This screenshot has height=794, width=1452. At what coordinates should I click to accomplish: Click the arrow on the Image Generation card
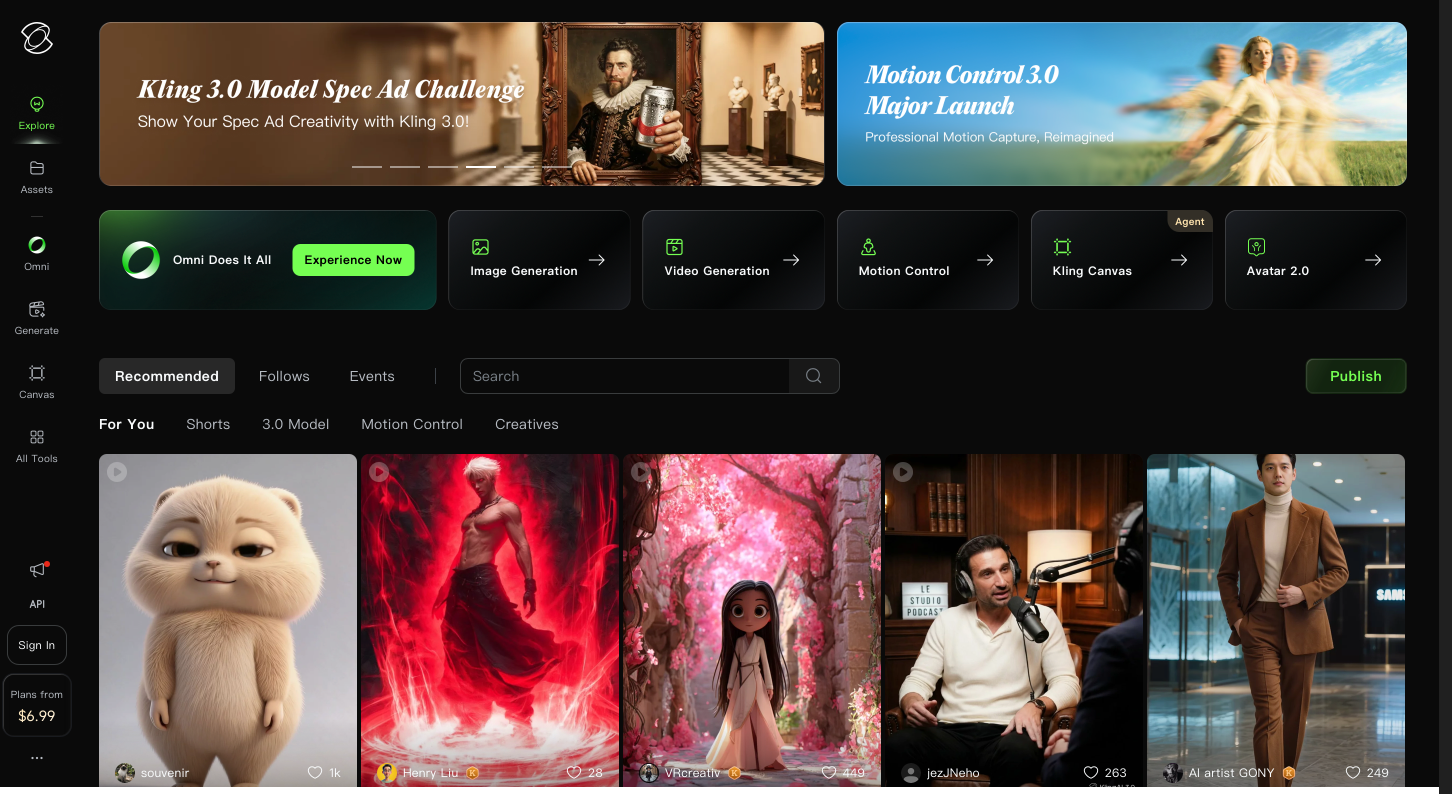pyautogui.click(x=597, y=260)
